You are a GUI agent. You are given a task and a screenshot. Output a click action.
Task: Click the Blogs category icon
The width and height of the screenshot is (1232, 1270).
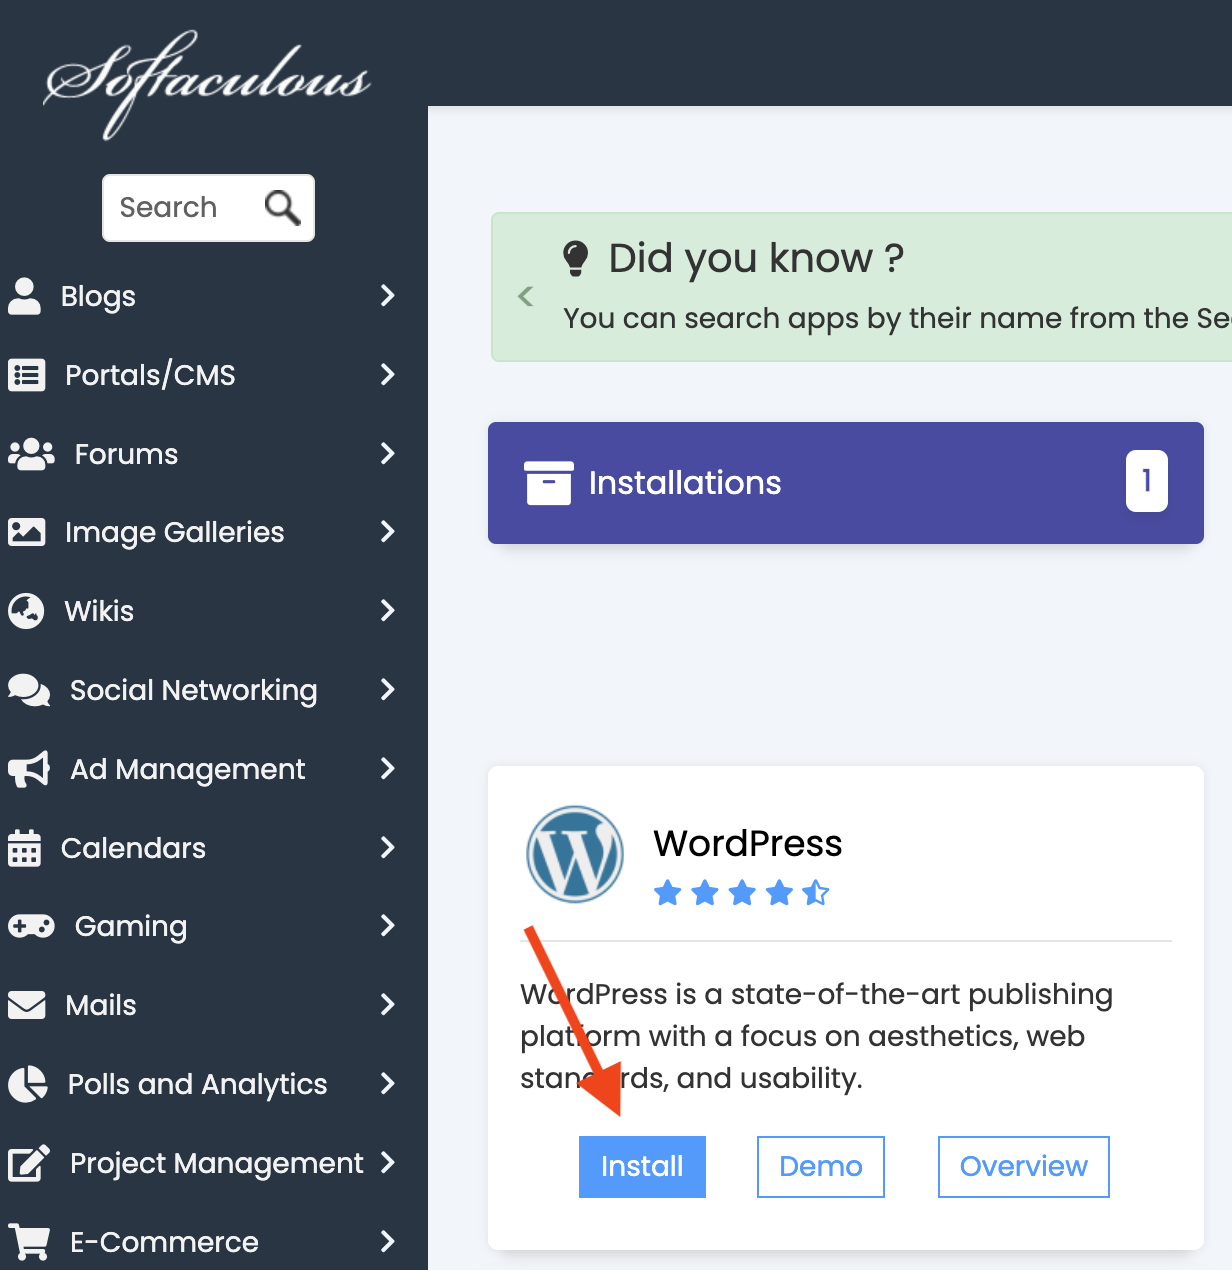click(25, 296)
